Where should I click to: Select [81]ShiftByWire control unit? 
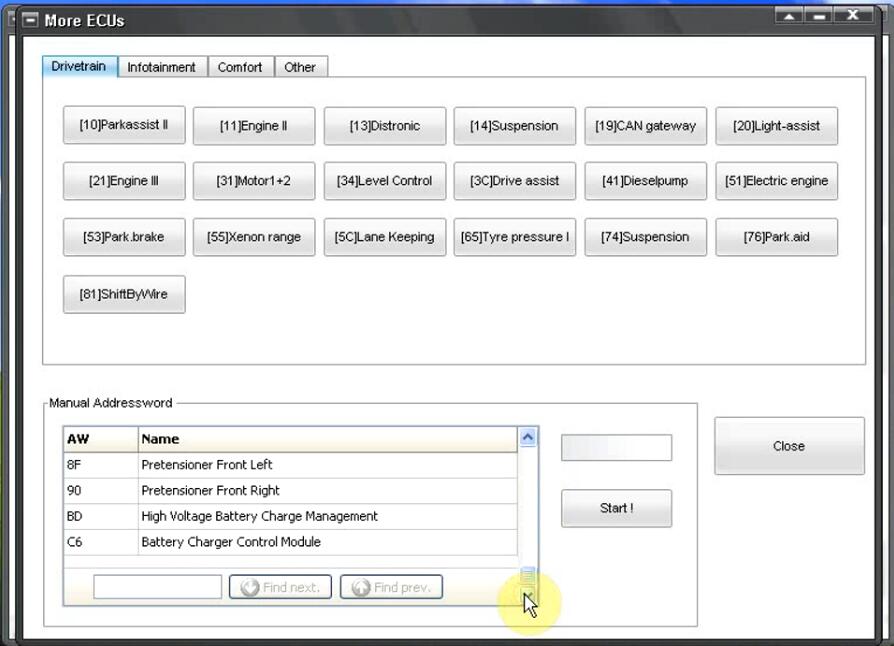pos(124,294)
